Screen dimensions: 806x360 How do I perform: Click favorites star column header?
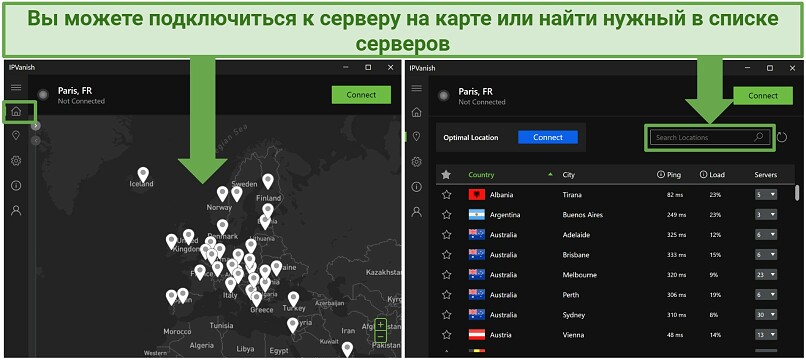[x=446, y=175]
